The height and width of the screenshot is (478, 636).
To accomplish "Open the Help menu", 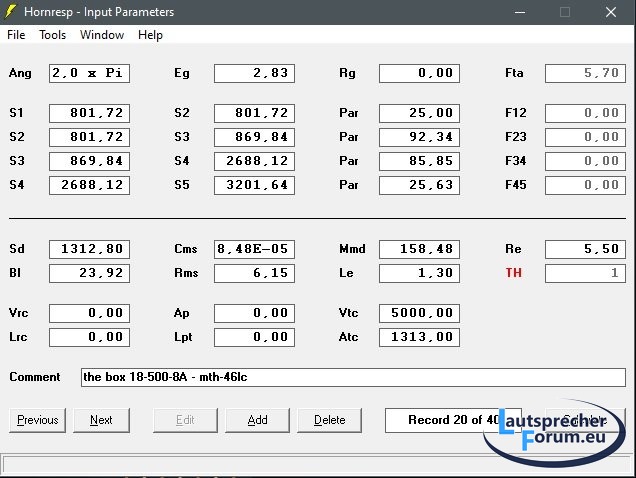I will point(150,35).
